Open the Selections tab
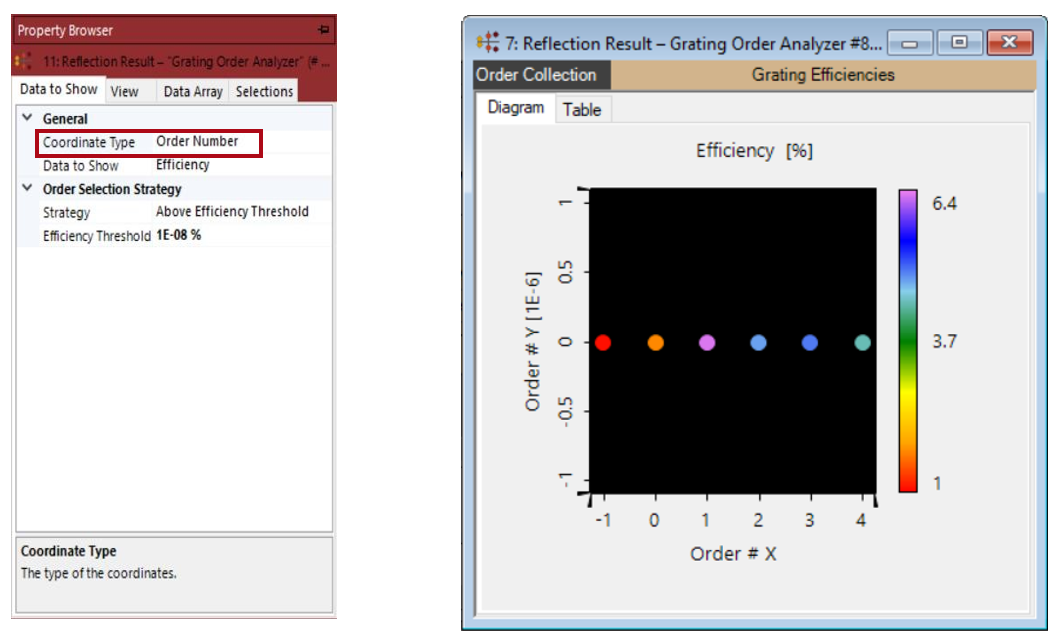1060x643 pixels. [264, 91]
